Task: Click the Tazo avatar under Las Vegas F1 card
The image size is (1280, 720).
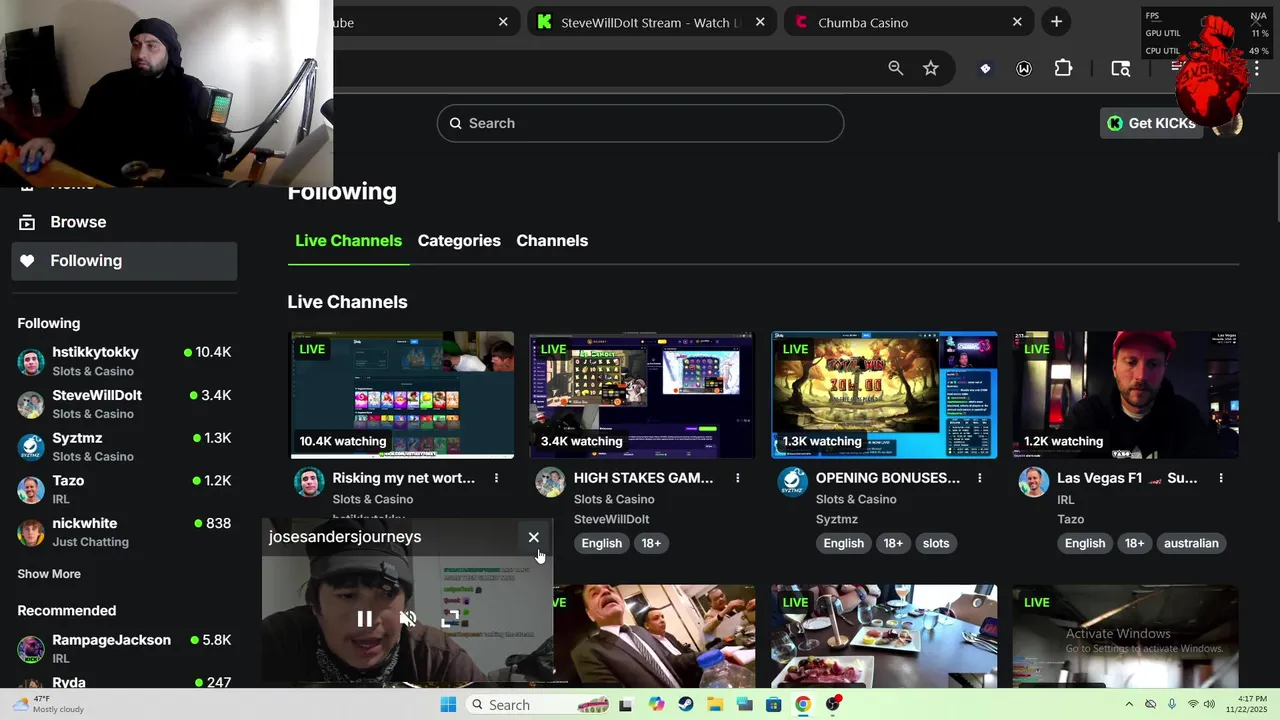Action: point(1034,482)
